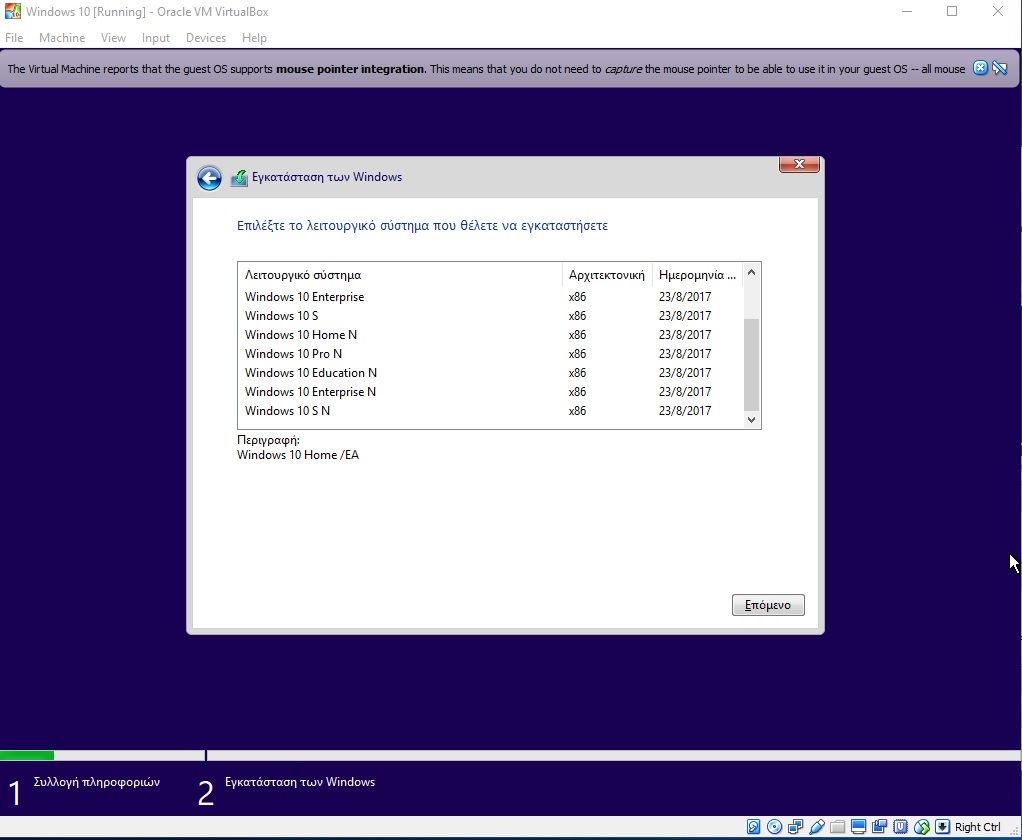Click the Λειτουργικό σύστημα column header
The height and width of the screenshot is (840, 1022).
pos(400,275)
